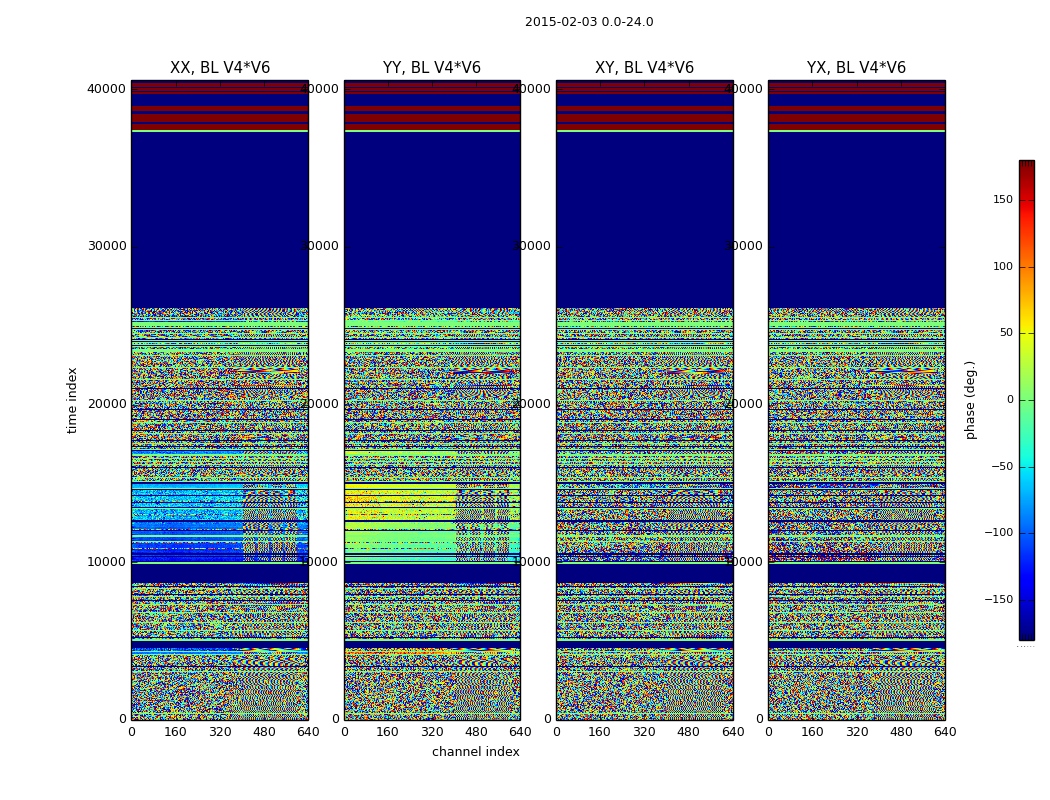
Task: Select colorbar tick label '50'
Action: click(1006, 333)
